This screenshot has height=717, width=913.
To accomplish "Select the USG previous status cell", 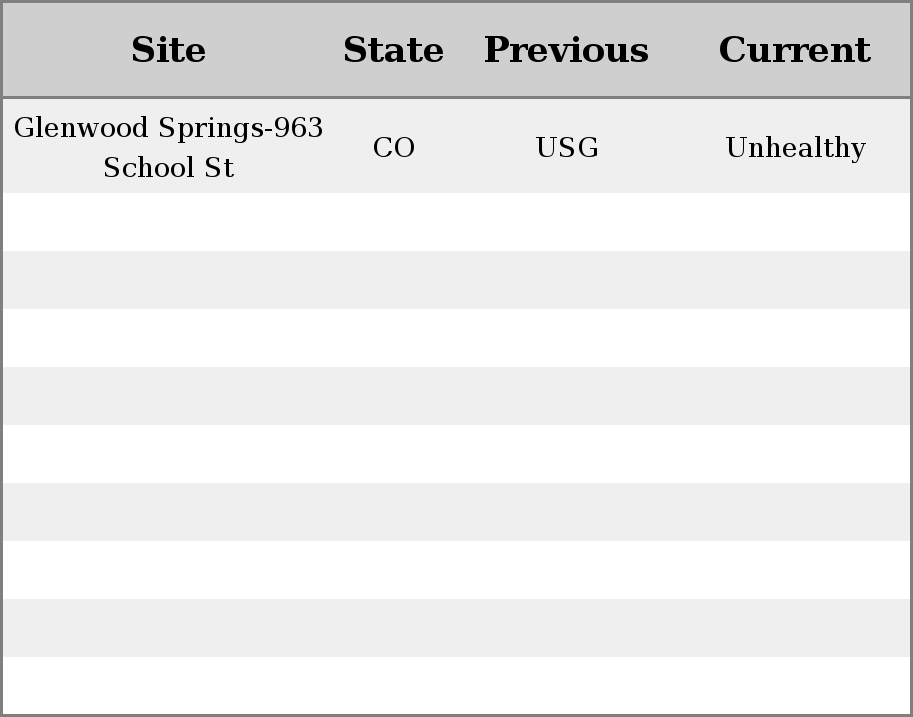I will pyautogui.click(x=567, y=146).
